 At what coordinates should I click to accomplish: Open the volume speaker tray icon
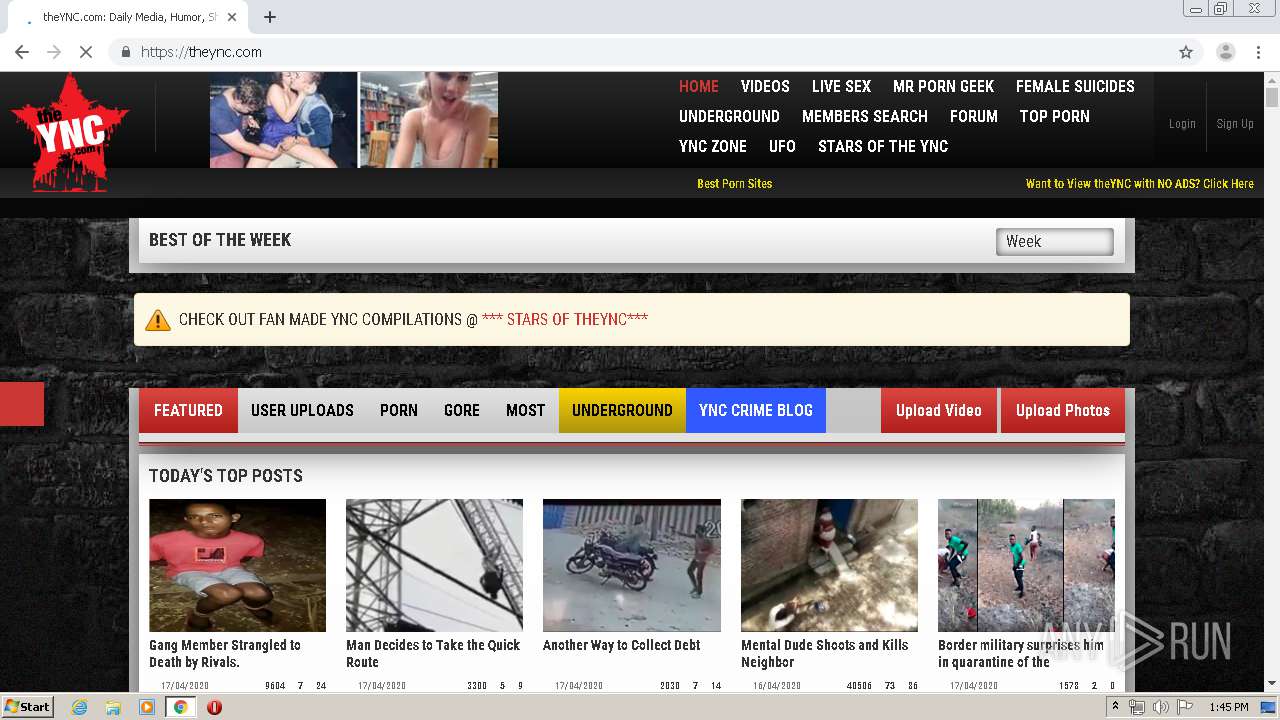(x=1160, y=707)
